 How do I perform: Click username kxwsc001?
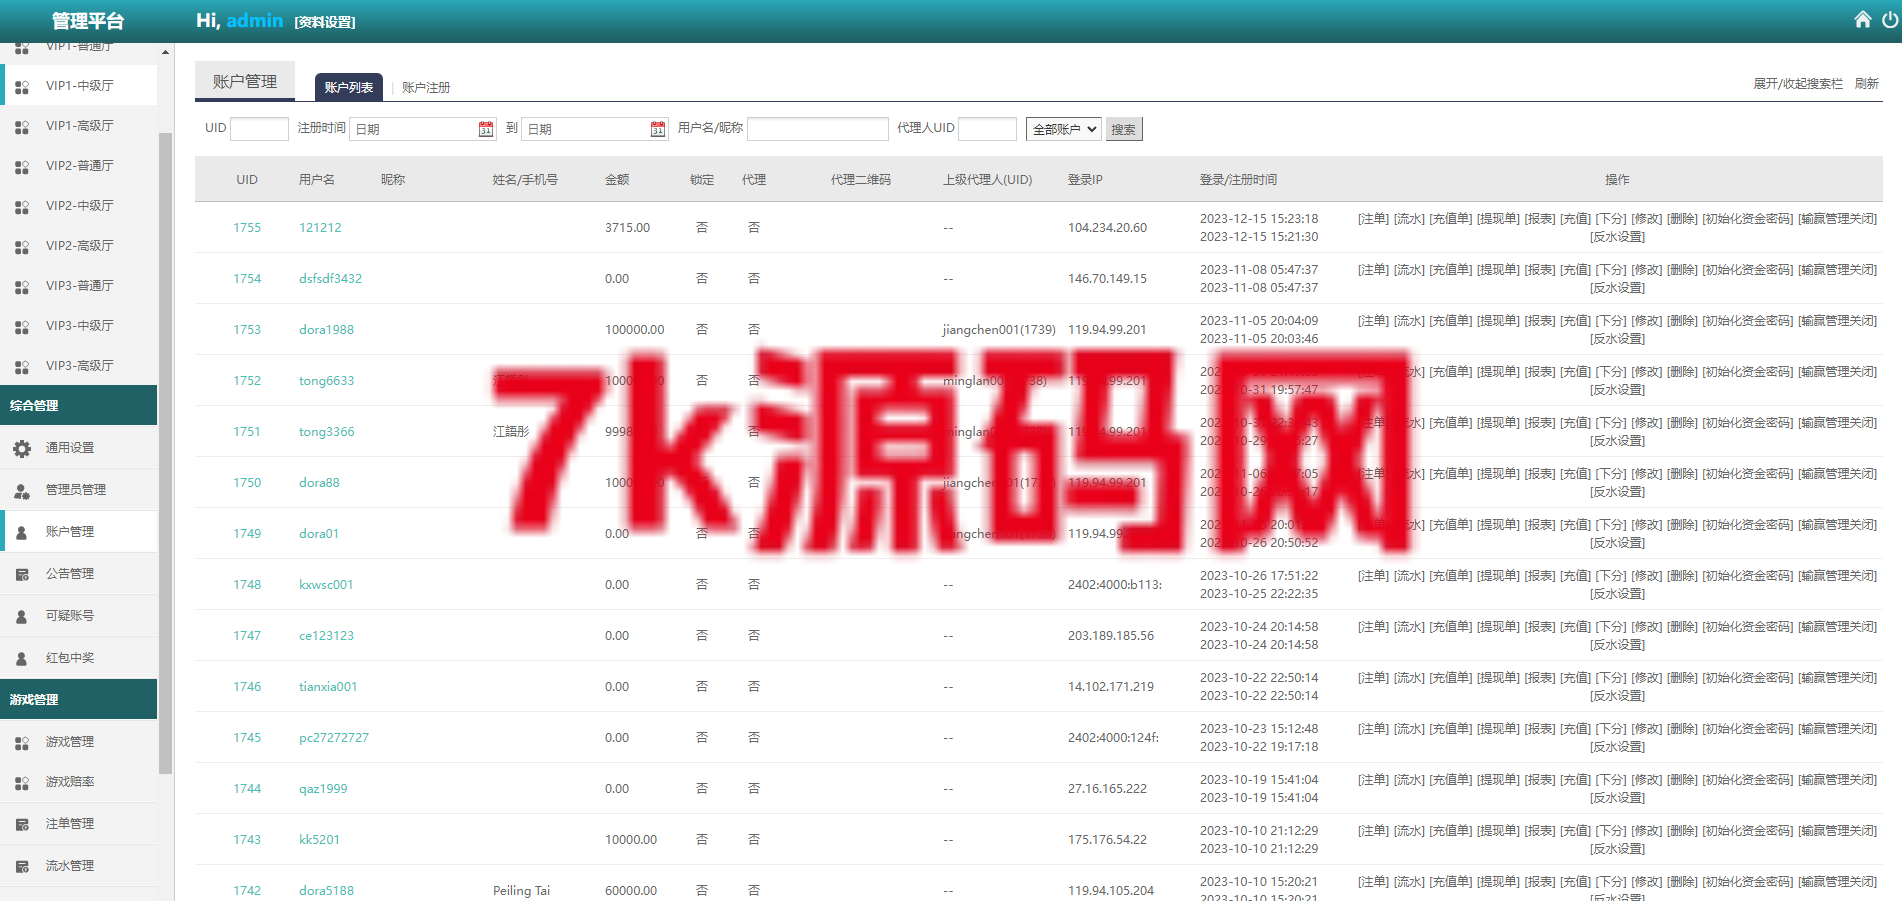pos(326,585)
